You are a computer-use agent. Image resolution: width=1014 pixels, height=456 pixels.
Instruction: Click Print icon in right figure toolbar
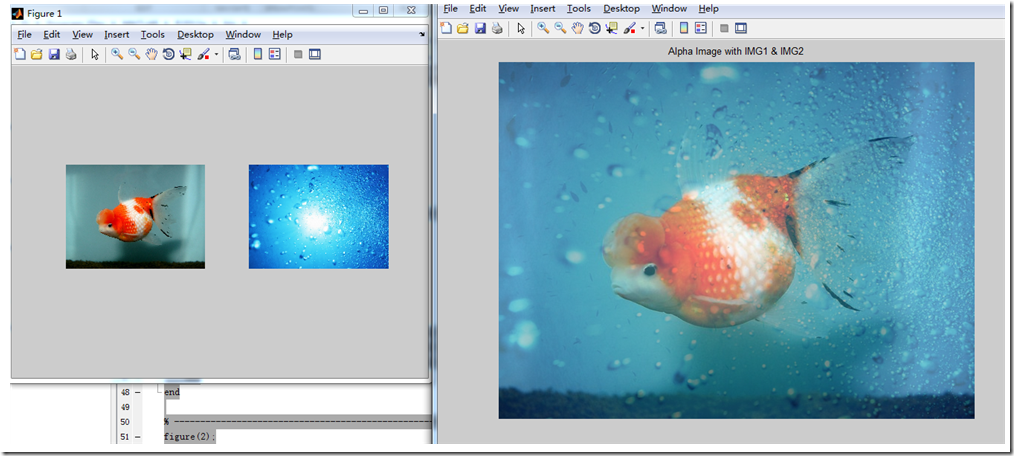[497, 28]
